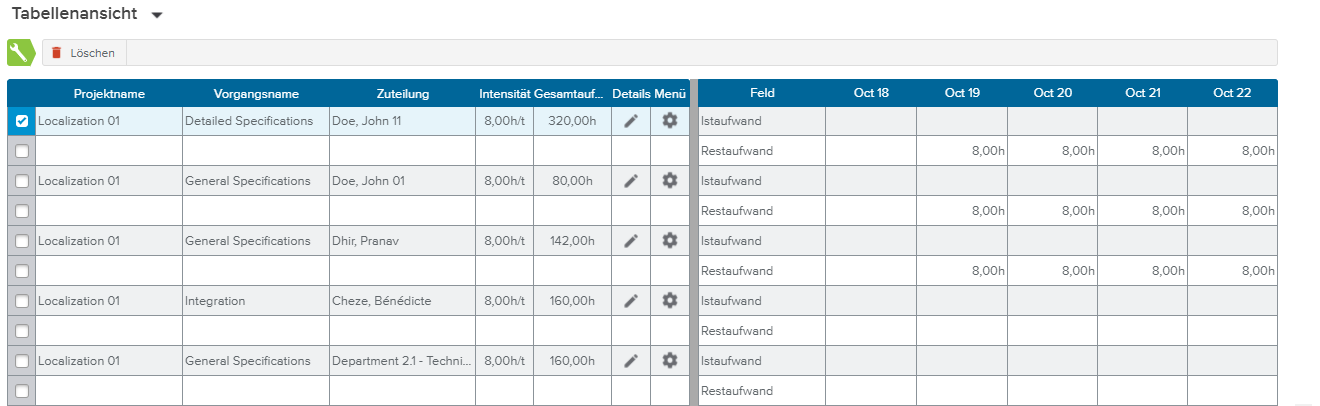Click pencil icon for Doe, John 01
Image resolution: width=1320 pixels, height=406 pixels.
630,181
